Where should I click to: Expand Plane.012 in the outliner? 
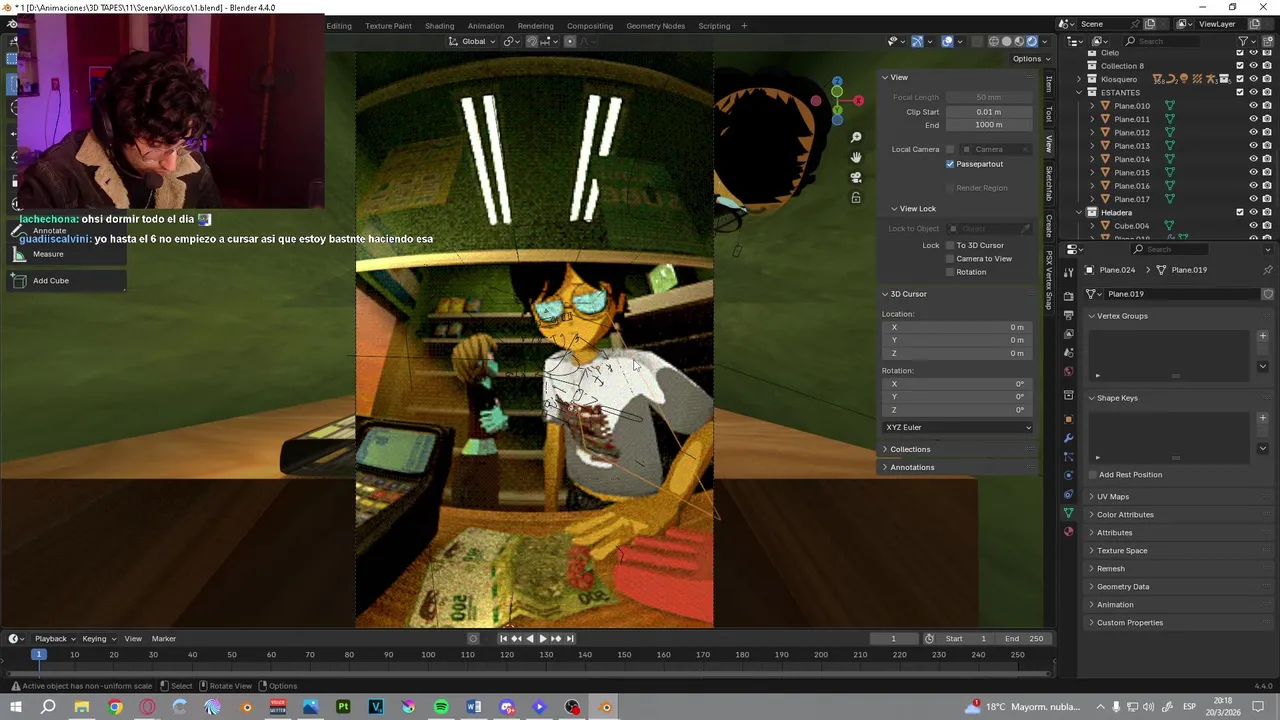(1092, 132)
